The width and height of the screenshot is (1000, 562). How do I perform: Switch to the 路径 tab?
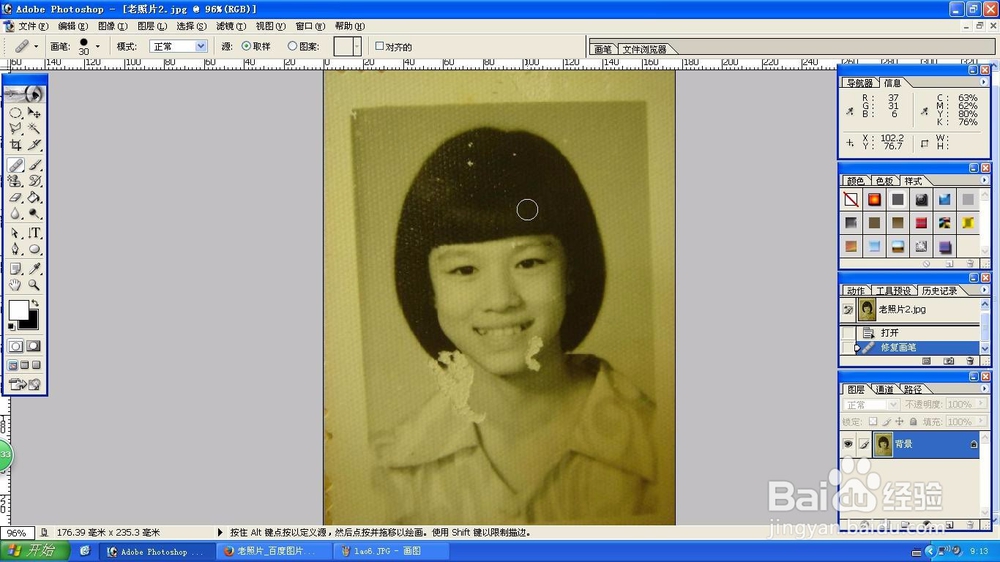(913, 389)
